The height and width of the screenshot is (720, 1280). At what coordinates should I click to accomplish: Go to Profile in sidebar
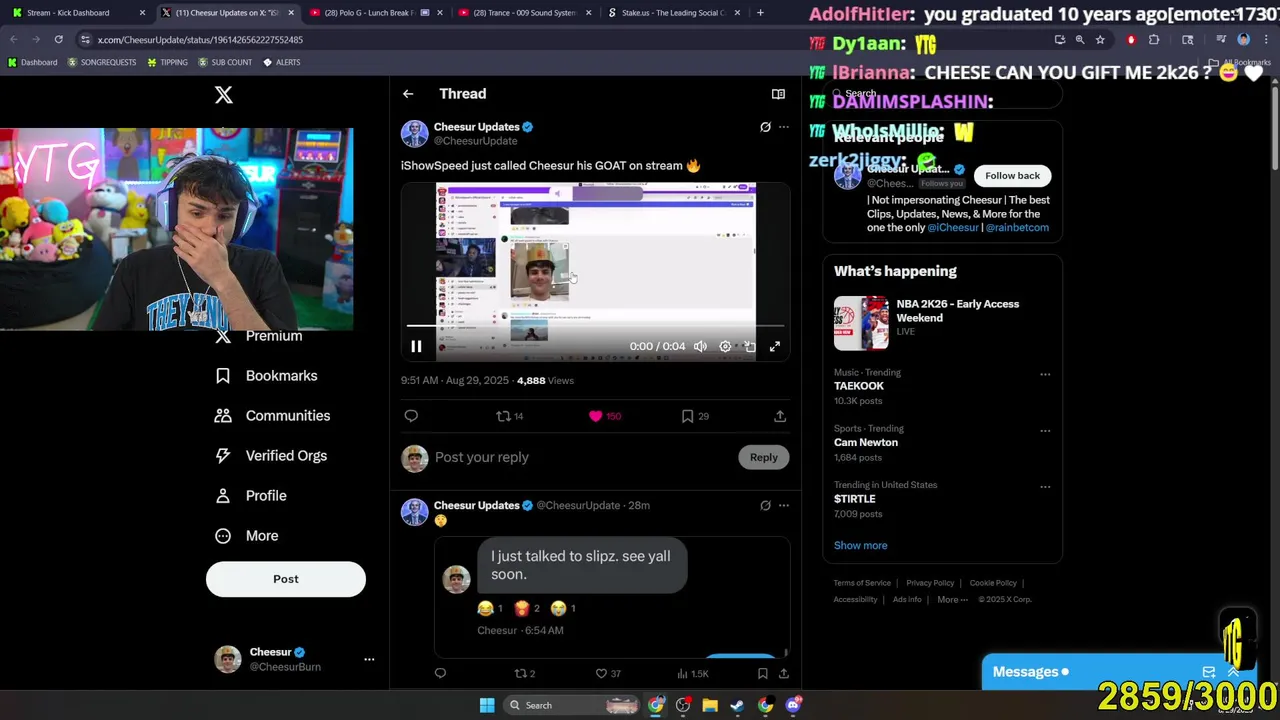click(x=251, y=496)
